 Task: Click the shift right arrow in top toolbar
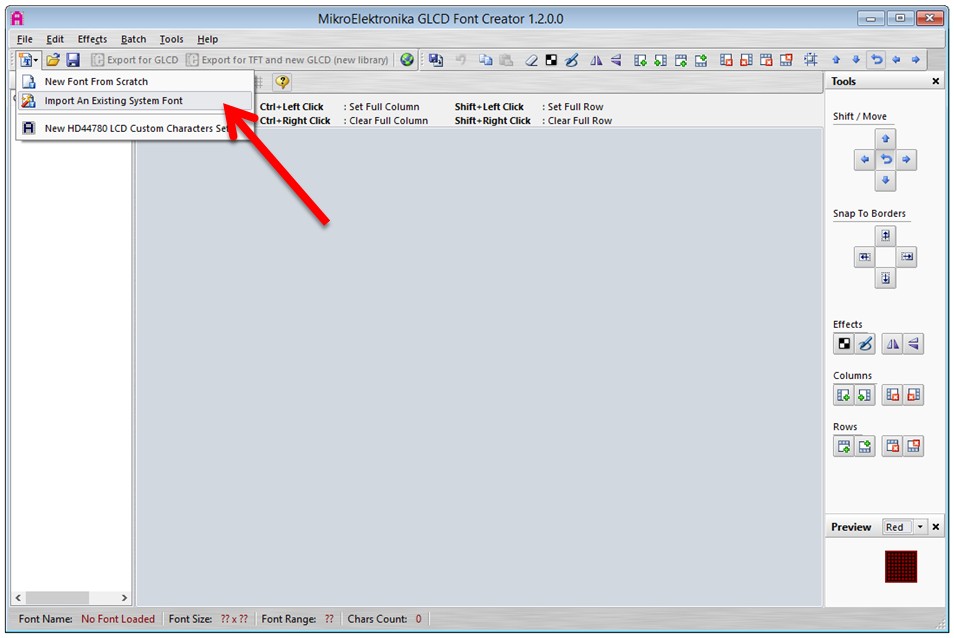916,60
